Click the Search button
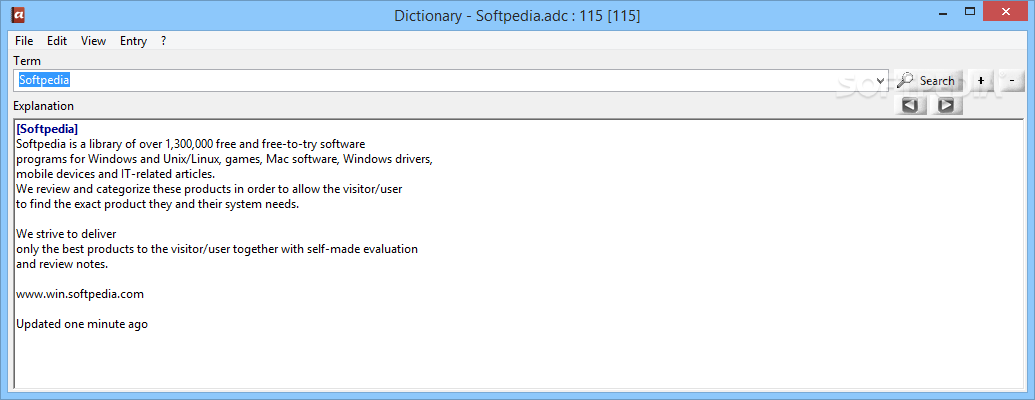 [927, 81]
